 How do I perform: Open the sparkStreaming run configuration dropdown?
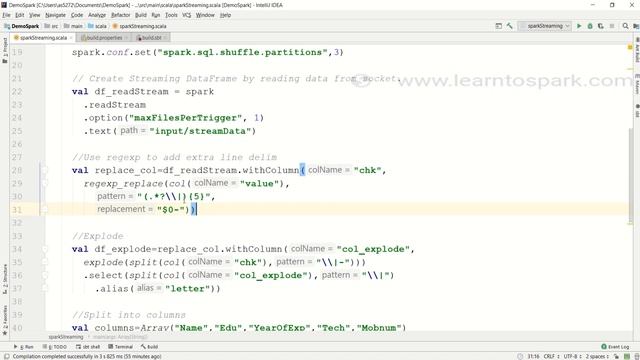click(544, 26)
